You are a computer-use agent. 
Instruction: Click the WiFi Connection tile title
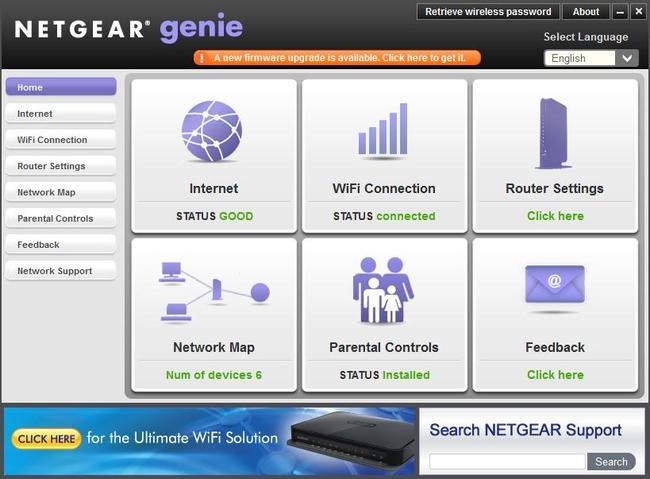point(383,188)
